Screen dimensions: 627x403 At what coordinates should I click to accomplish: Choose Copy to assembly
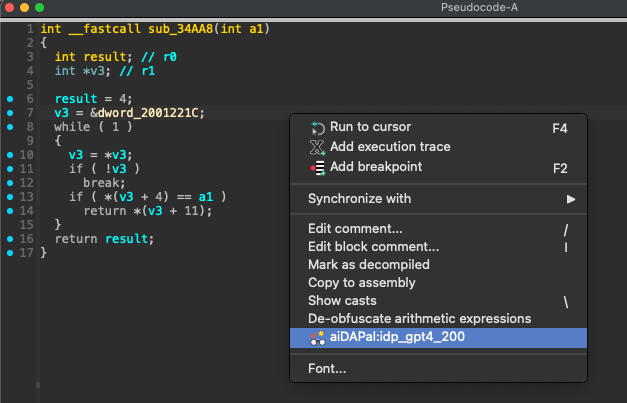tap(361, 283)
